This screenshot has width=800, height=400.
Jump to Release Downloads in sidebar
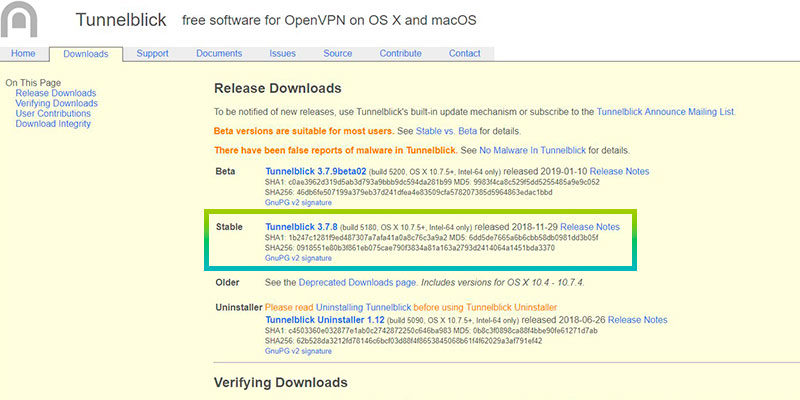(56, 93)
